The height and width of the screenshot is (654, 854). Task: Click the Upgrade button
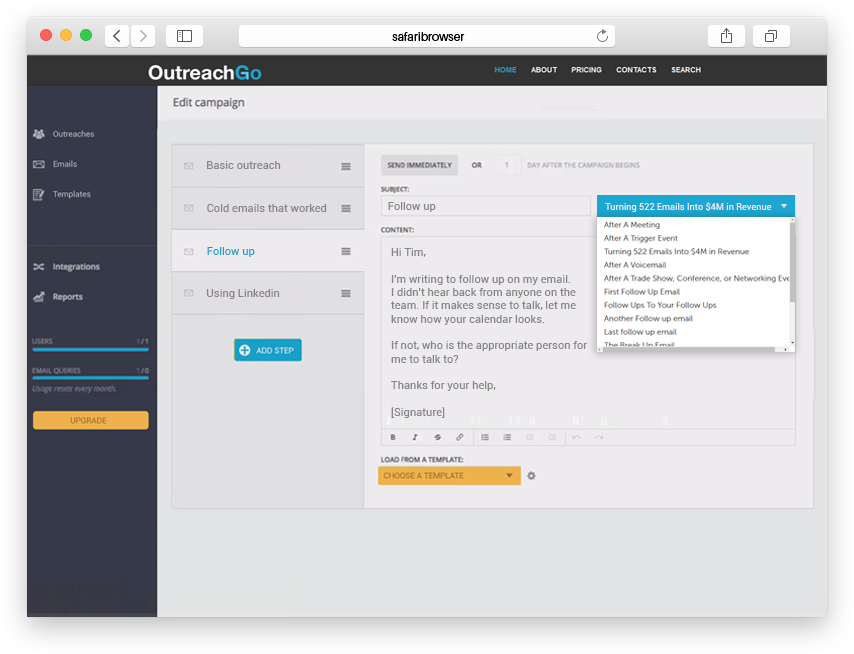[x=90, y=420]
